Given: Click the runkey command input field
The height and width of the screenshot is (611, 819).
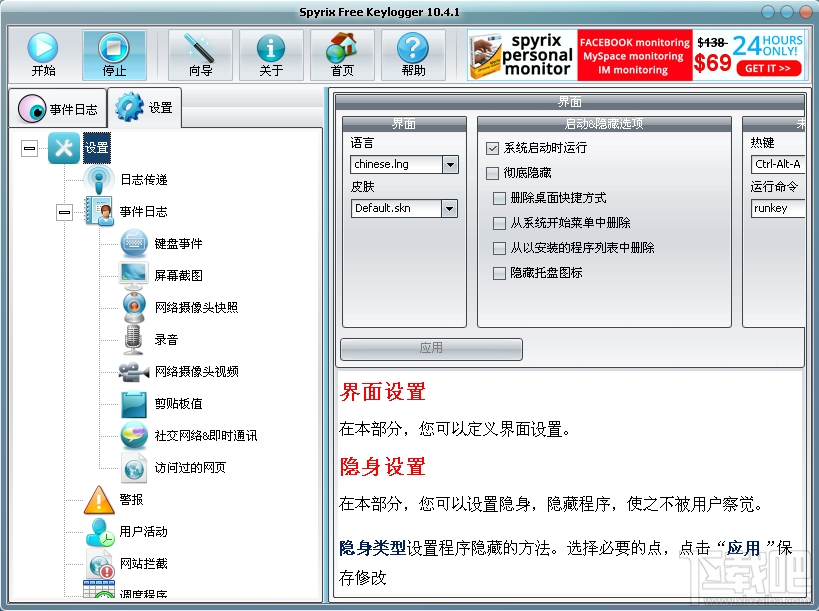Looking at the screenshot, I should (x=777, y=207).
